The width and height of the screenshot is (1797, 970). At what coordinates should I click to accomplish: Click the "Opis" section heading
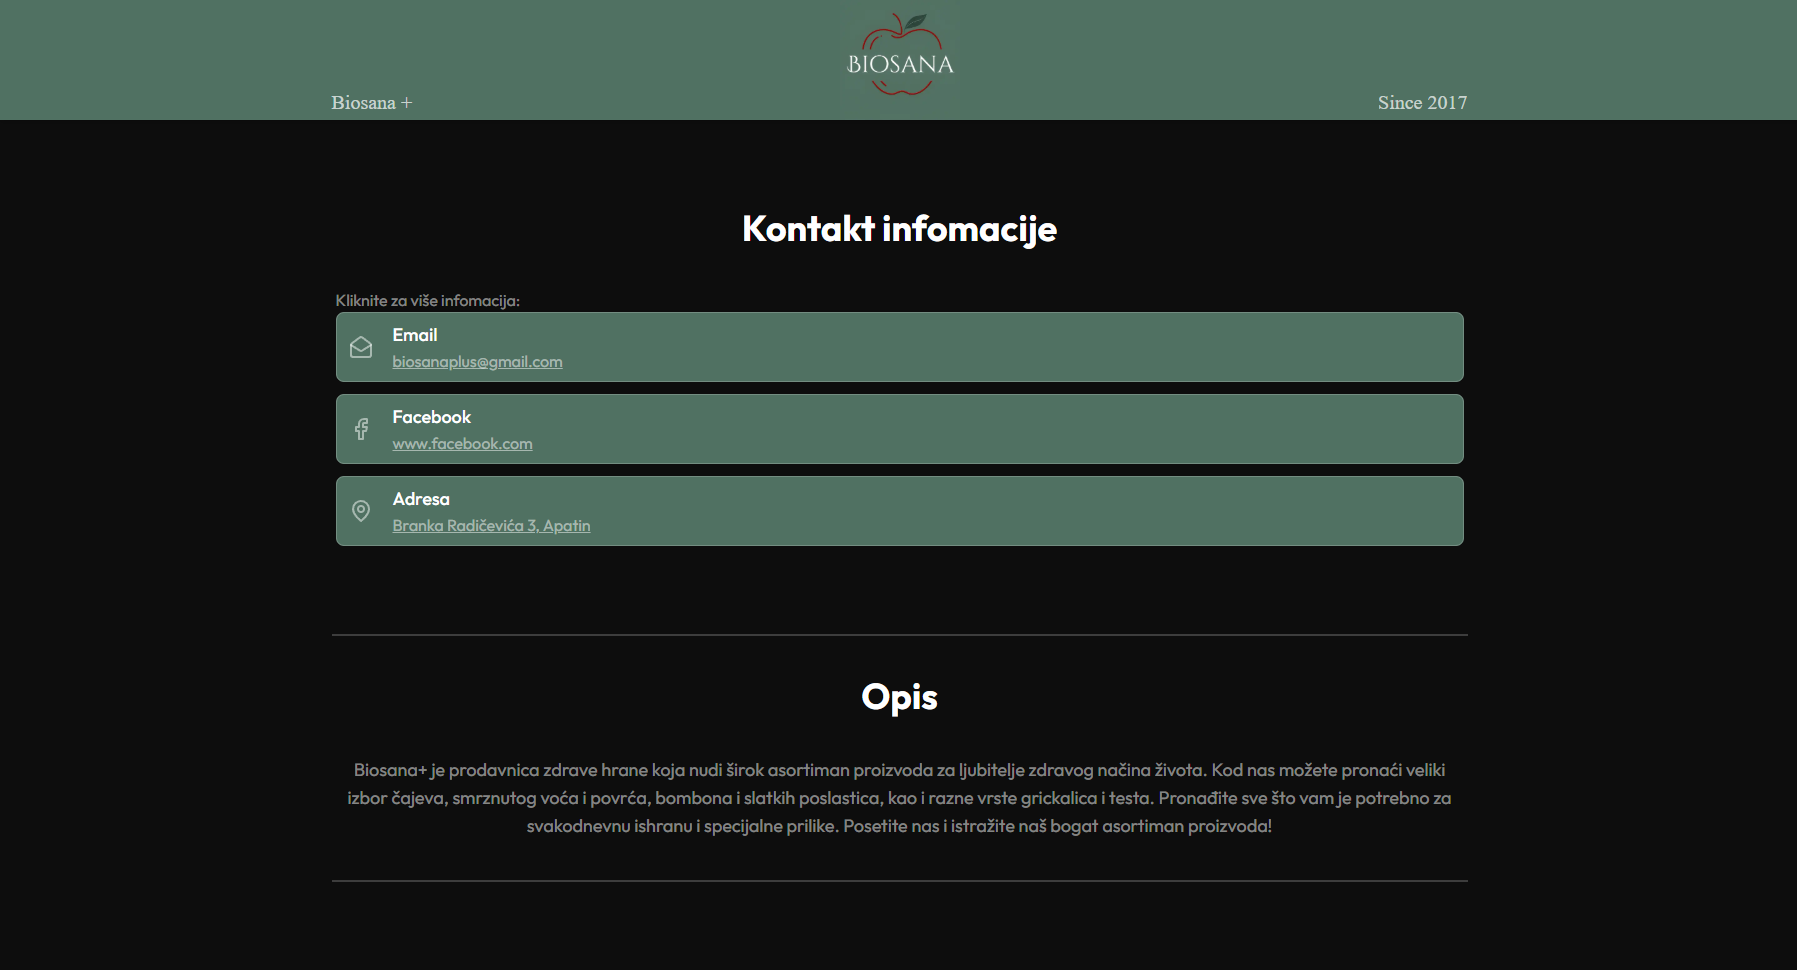tap(898, 697)
